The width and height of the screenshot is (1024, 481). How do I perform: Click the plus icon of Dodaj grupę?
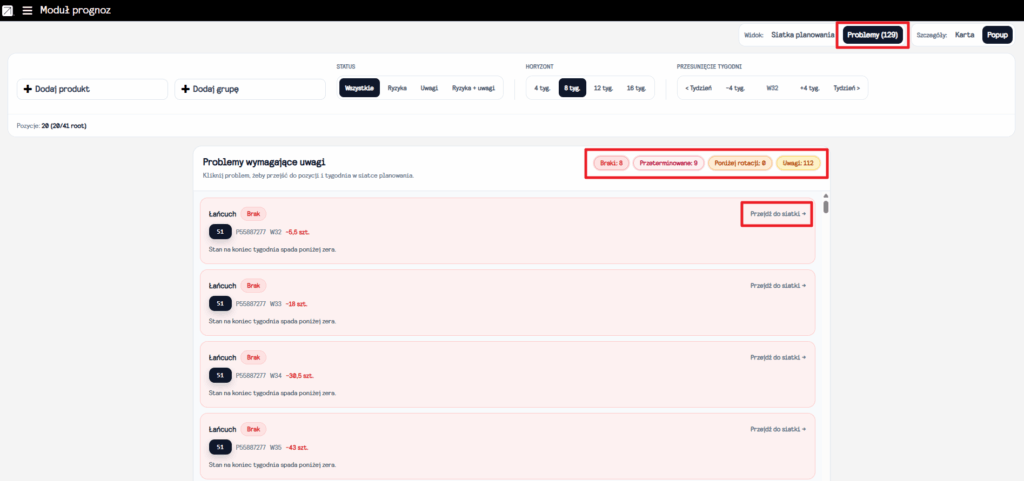[x=185, y=89]
